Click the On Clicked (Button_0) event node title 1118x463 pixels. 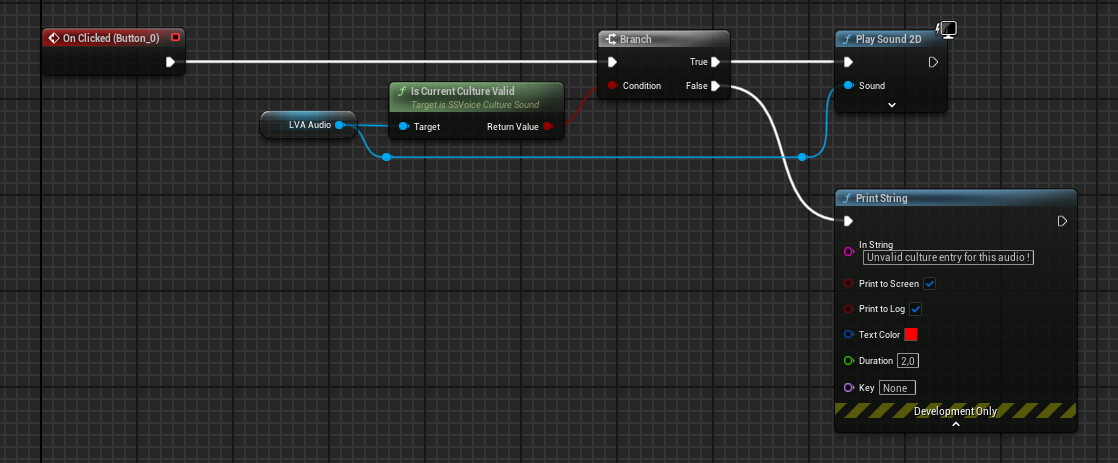[x=111, y=38]
